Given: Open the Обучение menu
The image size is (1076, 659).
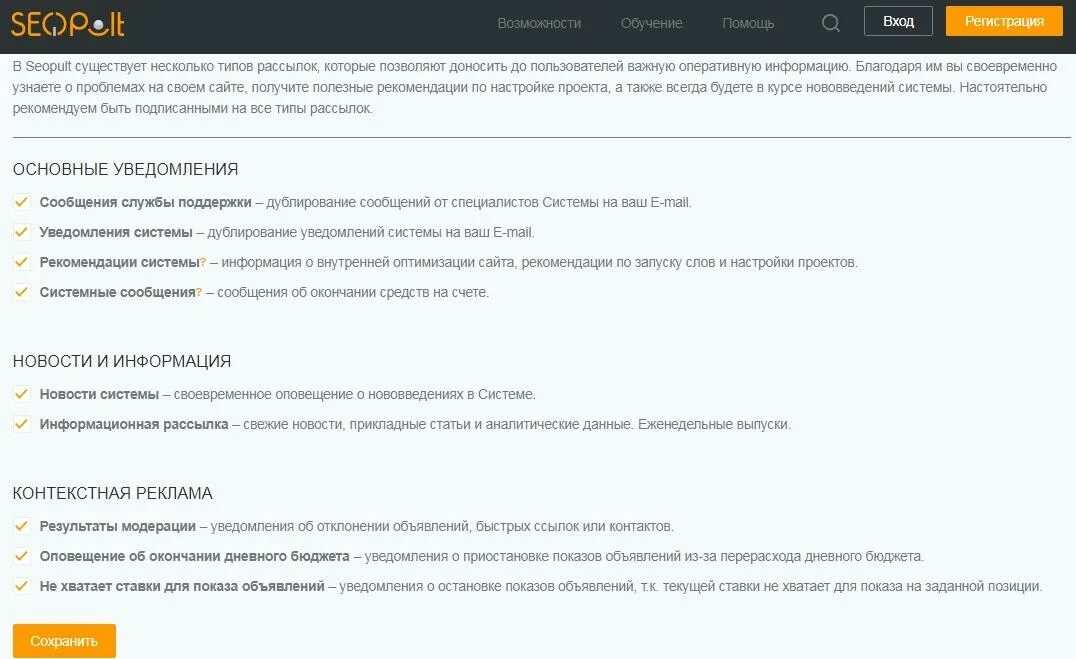Looking at the screenshot, I should (651, 23).
